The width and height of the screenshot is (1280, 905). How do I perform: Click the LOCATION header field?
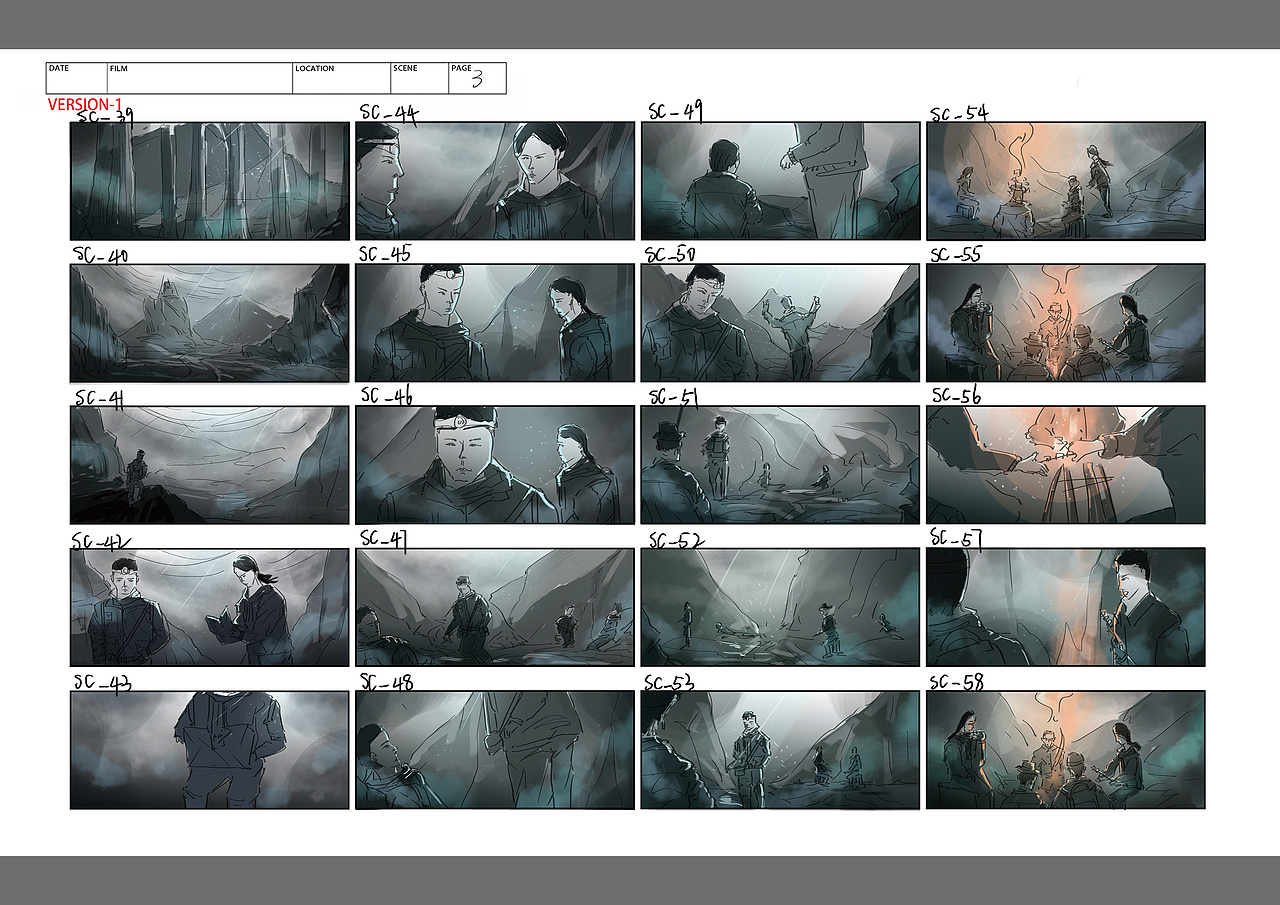point(341,78)
